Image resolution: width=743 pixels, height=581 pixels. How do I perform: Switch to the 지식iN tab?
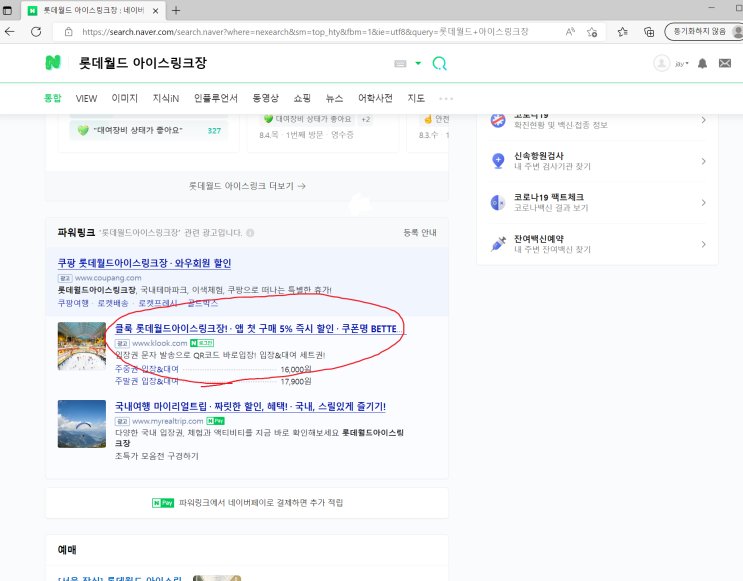point(165,98)
